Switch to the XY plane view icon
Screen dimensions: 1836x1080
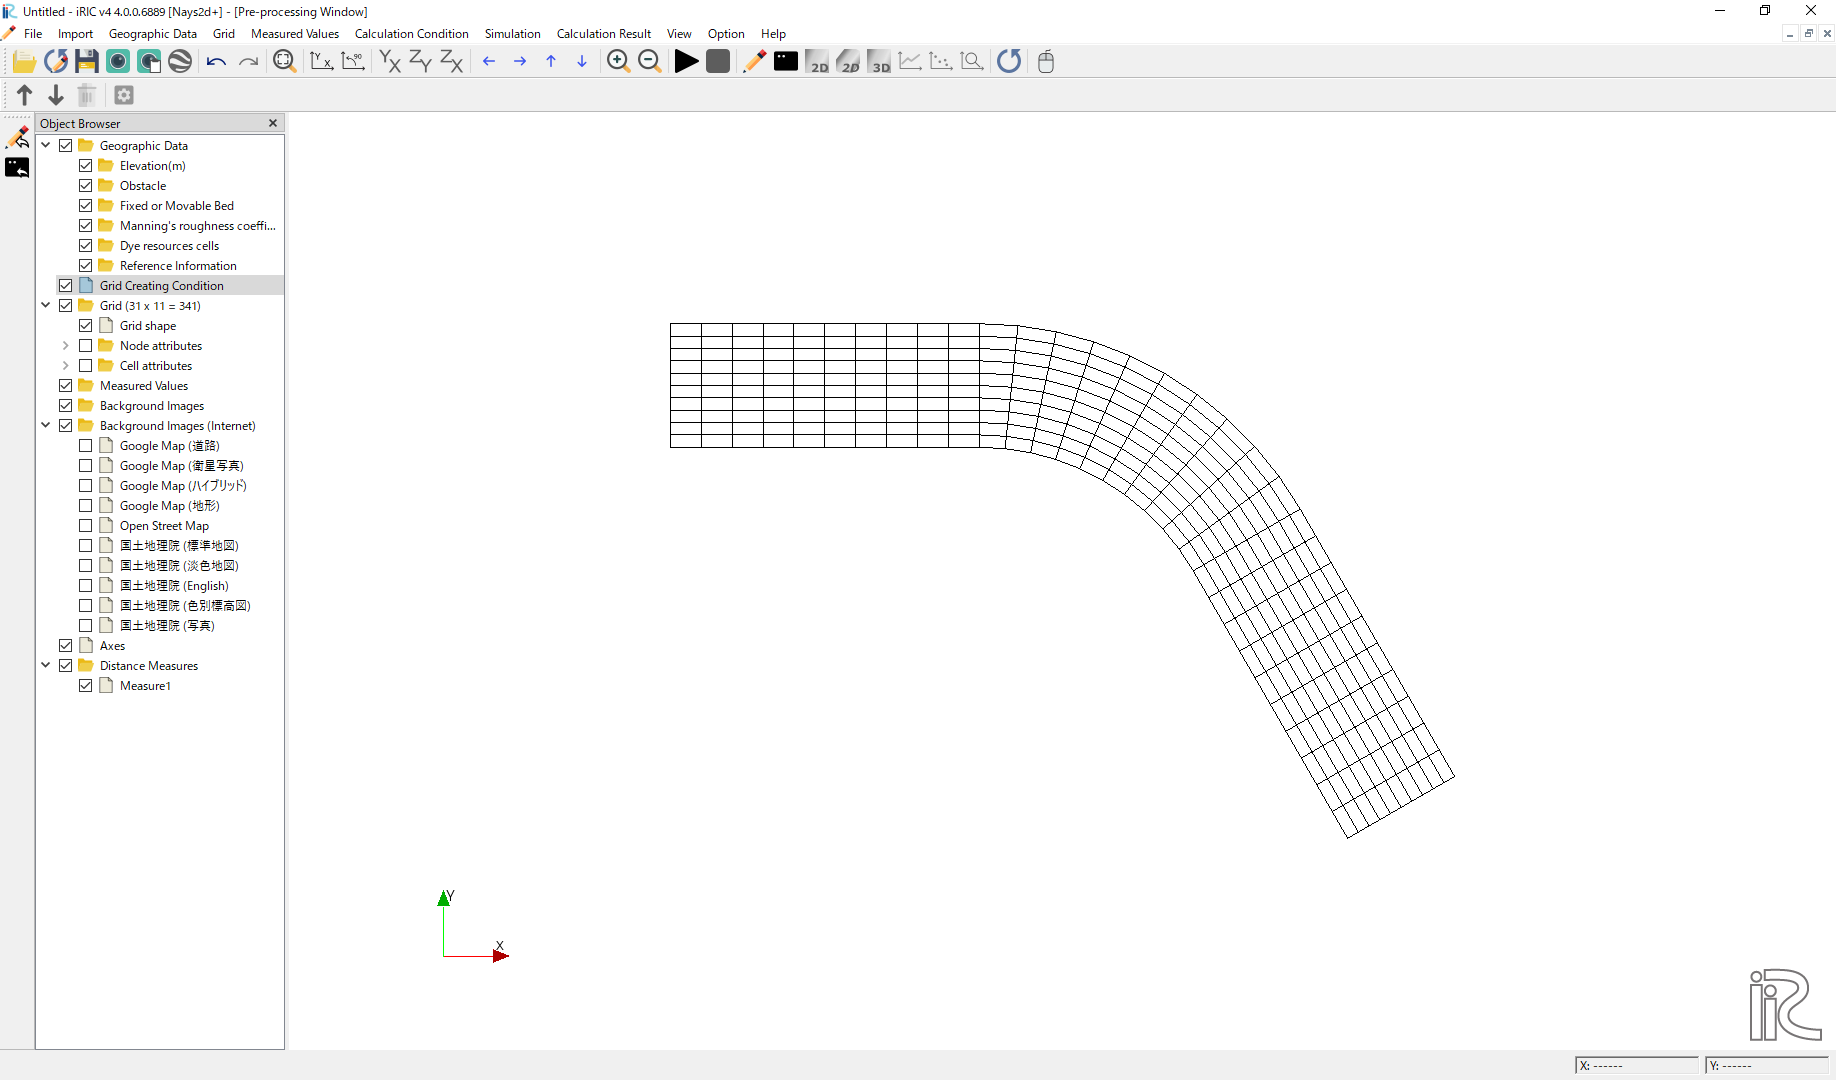point(389,62)
